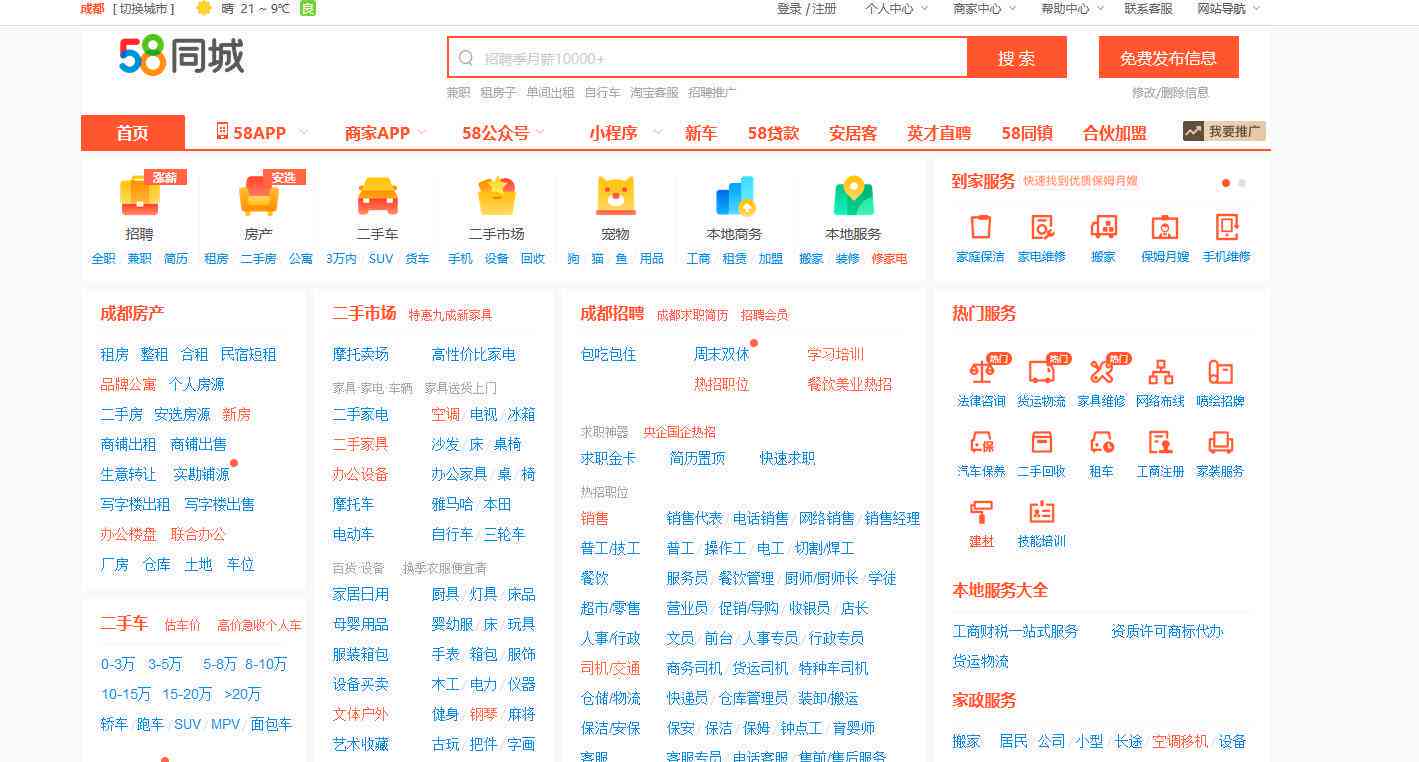Viewport: 1419px width, 762px height.
Task: Open the 本地商务 buildings icon
Action: pos(735,195)
